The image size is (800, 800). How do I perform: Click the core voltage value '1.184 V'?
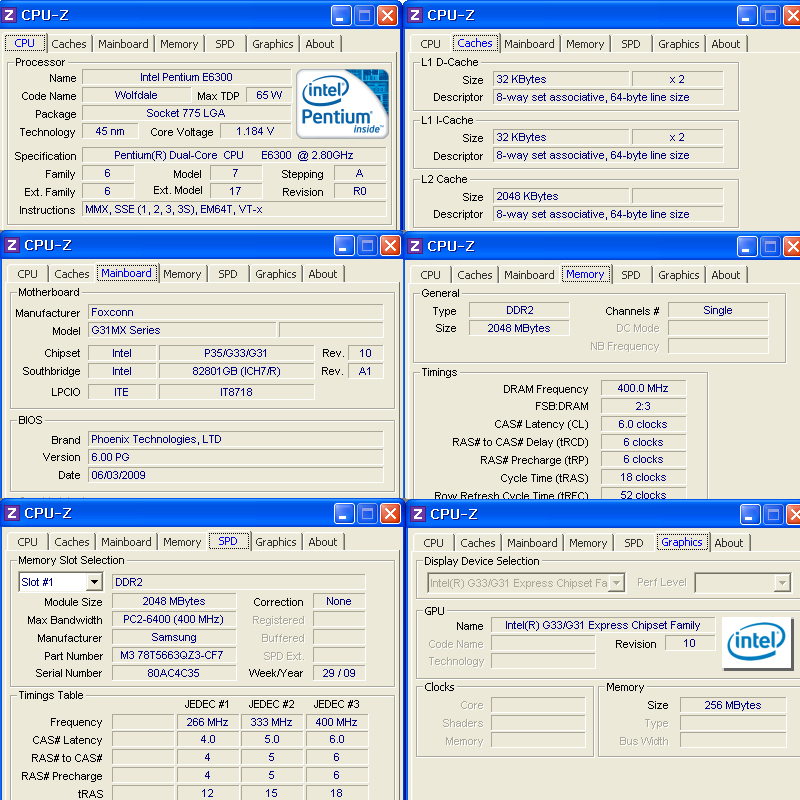[255, 131]
